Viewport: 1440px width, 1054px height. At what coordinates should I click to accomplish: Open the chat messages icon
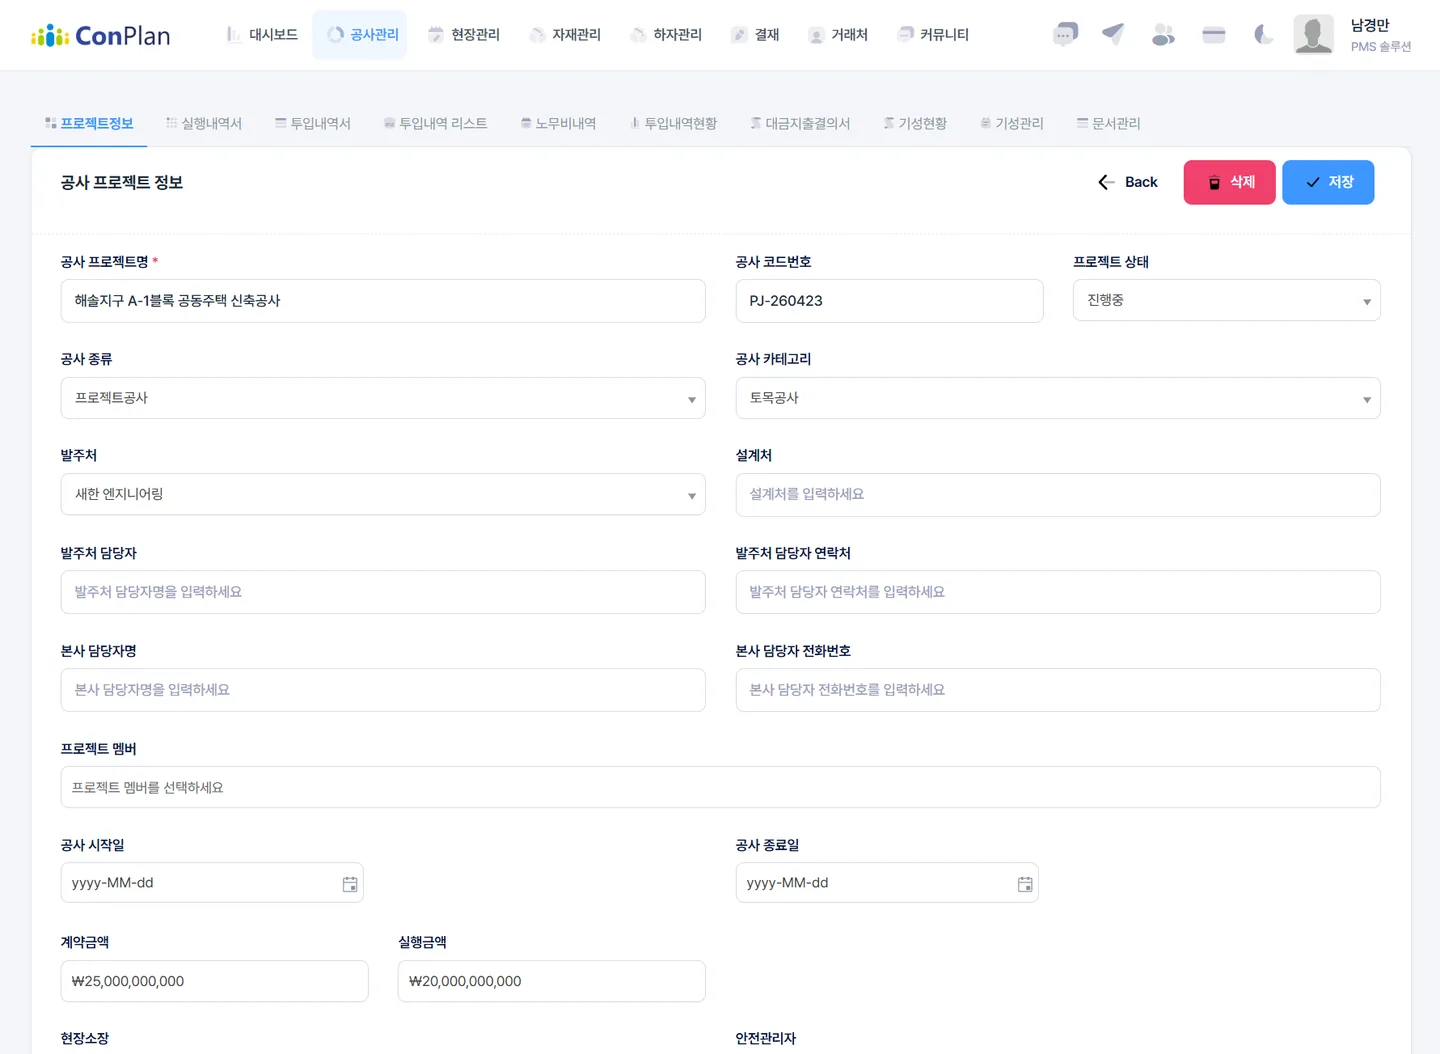1065,35
